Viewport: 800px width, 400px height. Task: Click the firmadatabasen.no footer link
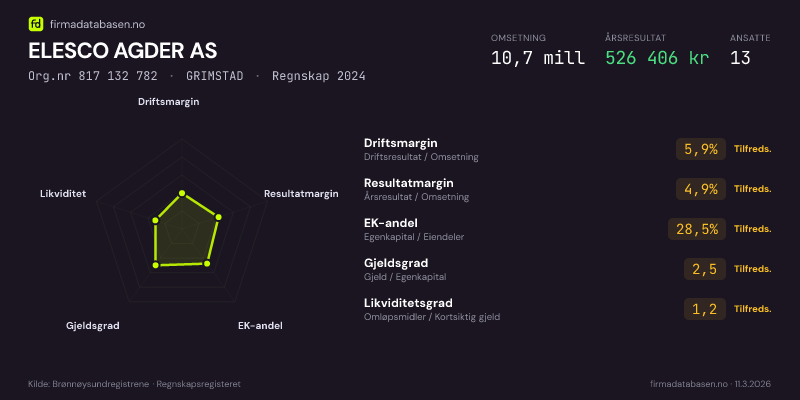(688, 384)
